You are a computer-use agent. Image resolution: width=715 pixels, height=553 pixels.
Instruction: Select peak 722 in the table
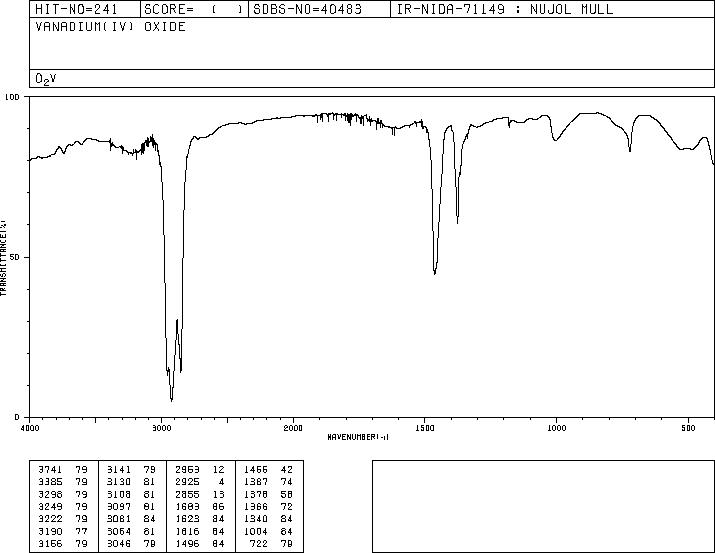(259, 544)
